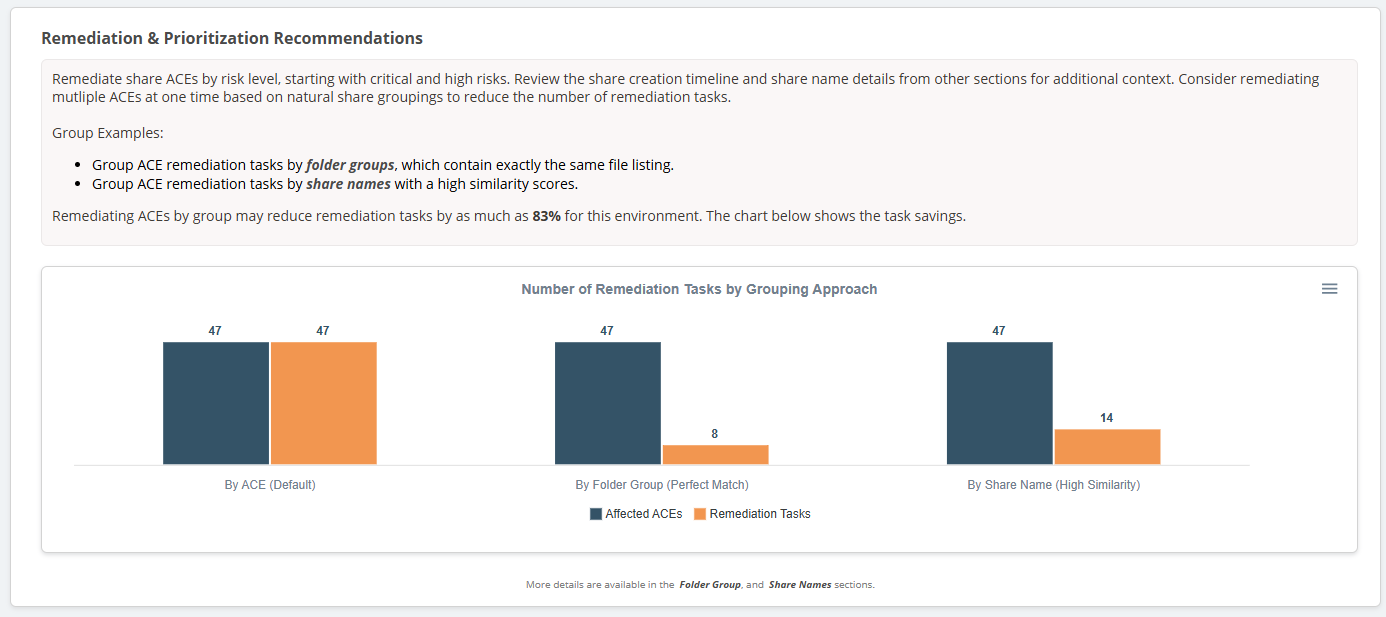Click the dark blue Affected ACEs legend swatch
The image size is (1386, 617).
click(596, 514)
